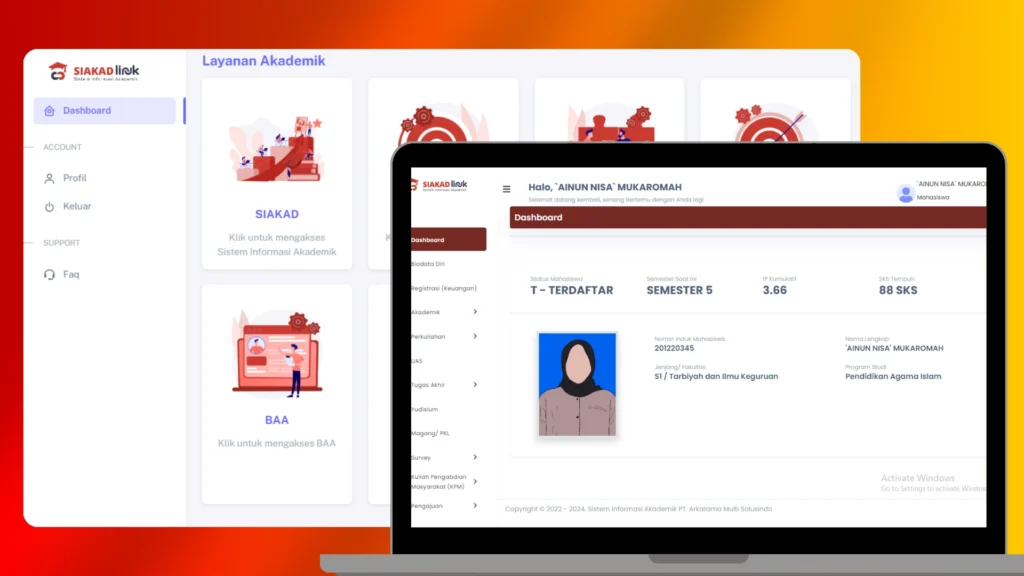Click "S1 / Tarbiyah dan Ilmu Keguruan" text
This screenshot has height=576, width=1024.
point(716,377)
